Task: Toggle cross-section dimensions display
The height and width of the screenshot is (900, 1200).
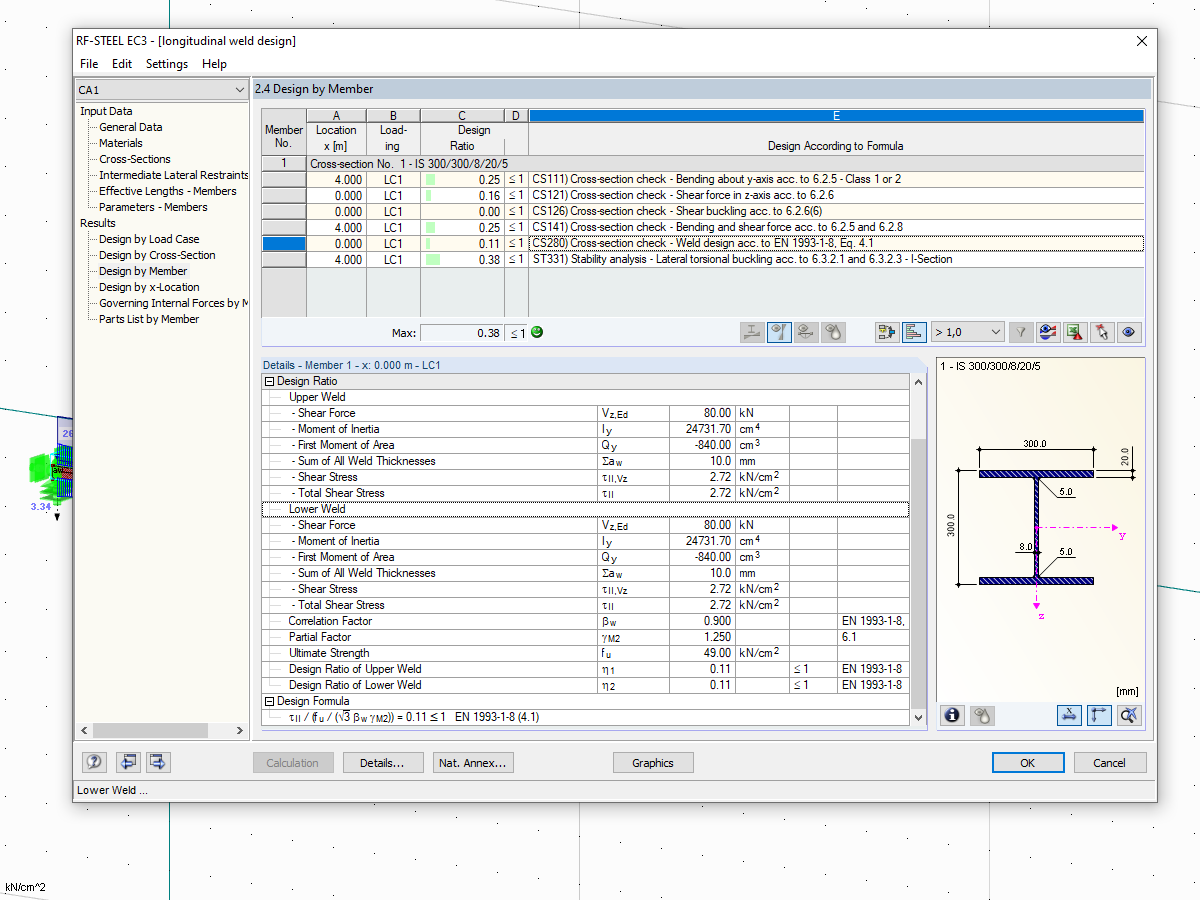Action: 1069,715
